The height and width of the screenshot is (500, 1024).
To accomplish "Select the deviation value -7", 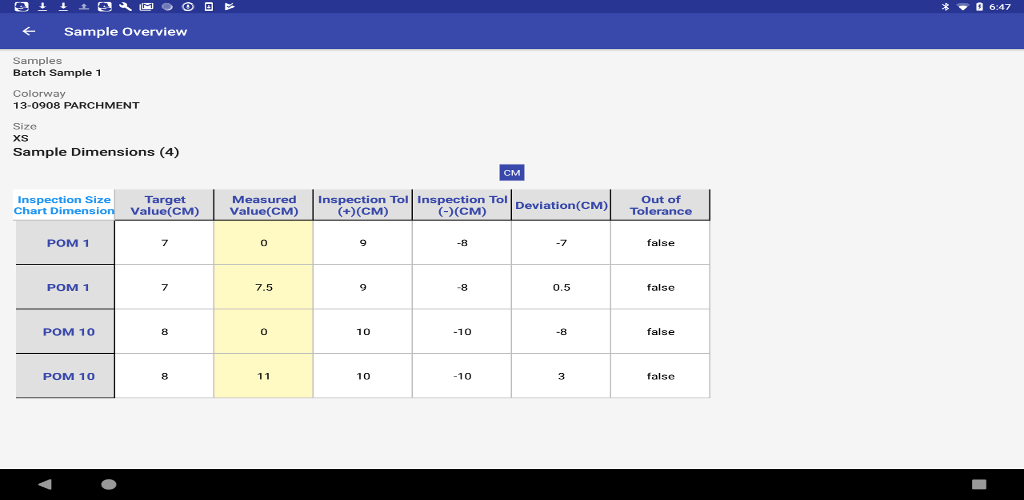I will (x=562, y=243).
